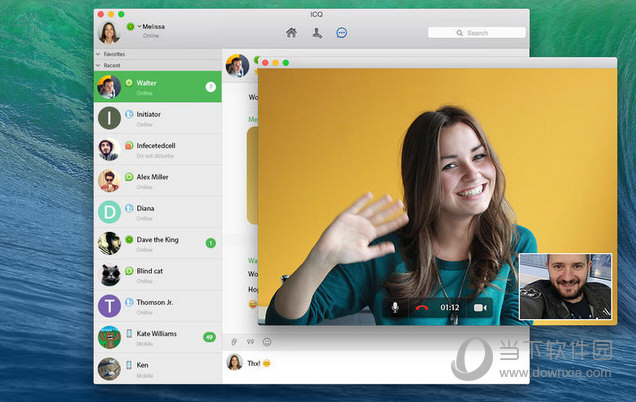Click the self-view video thumbnail
This screenshot has height=402, width=636.
pyautogui.click(x=565, y=286)
